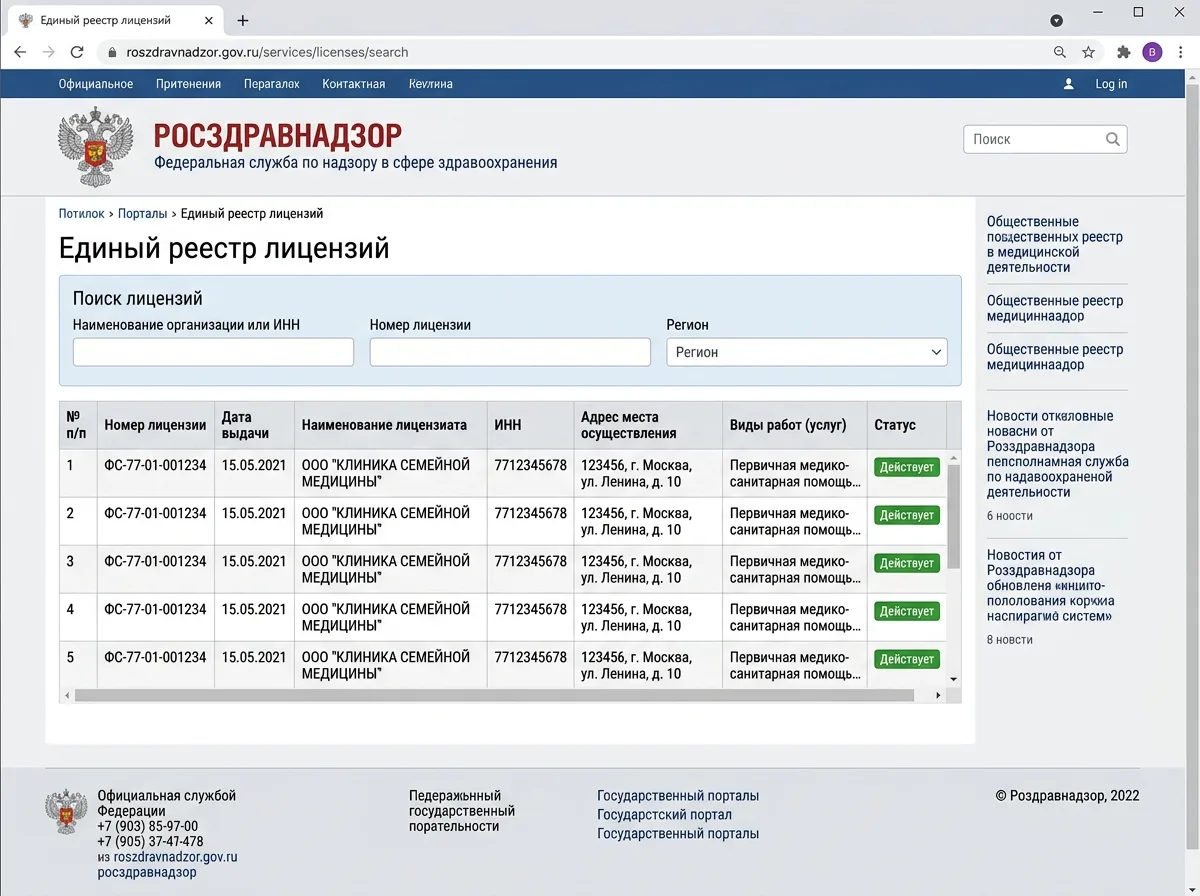Click the search magnifier in site search box
The image size is (1200, 896).
[1113, 139]
